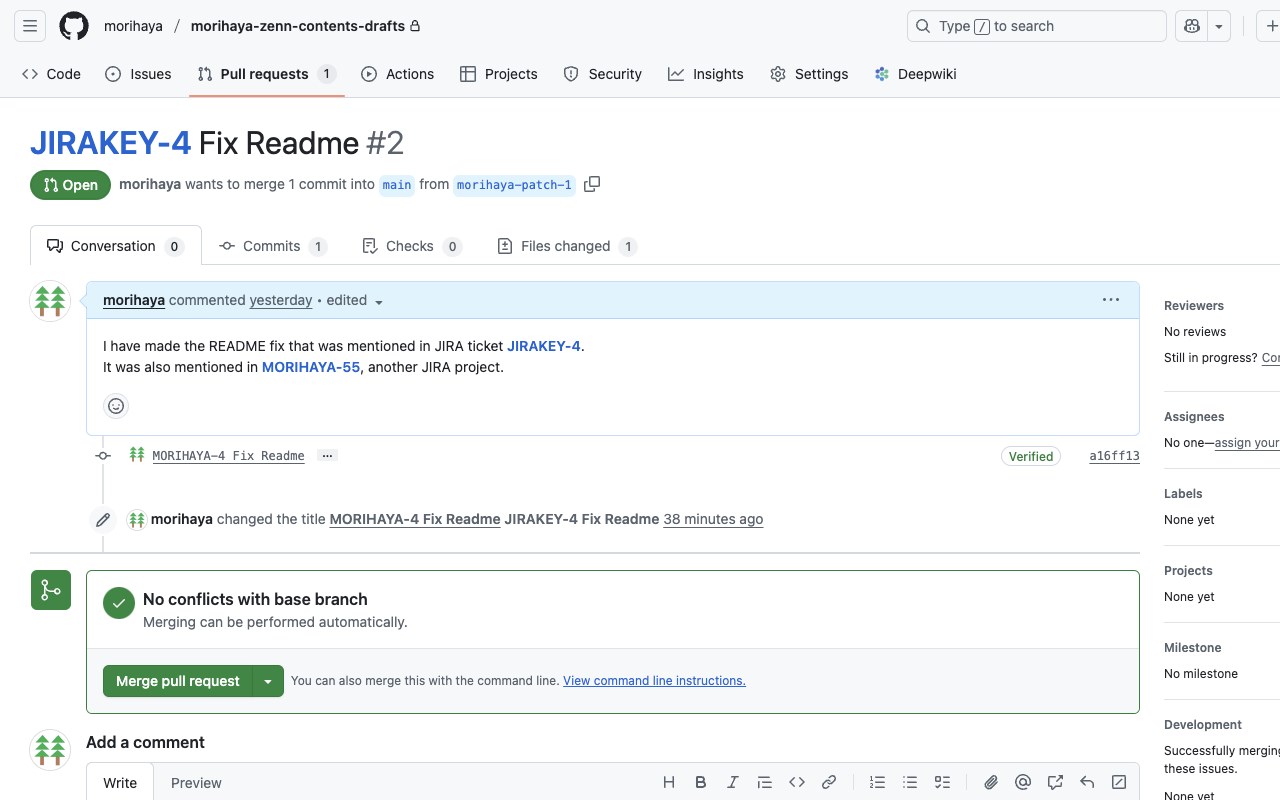The image size is (1280, 800).
Task: Reference an issue or pull request
Action: point(1055,782)
